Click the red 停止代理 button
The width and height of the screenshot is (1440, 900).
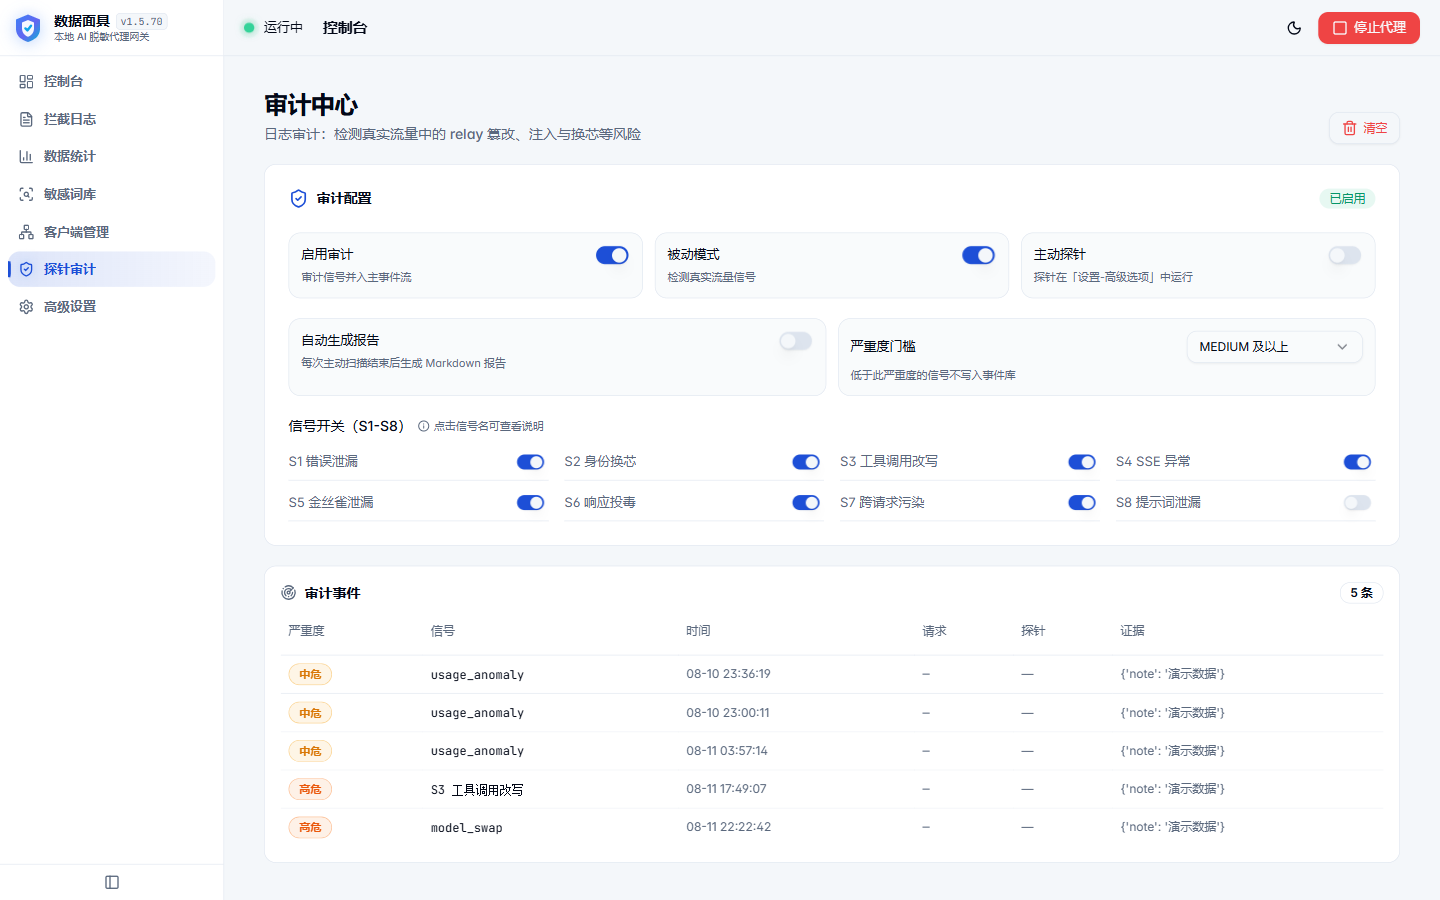point(1368,28)
